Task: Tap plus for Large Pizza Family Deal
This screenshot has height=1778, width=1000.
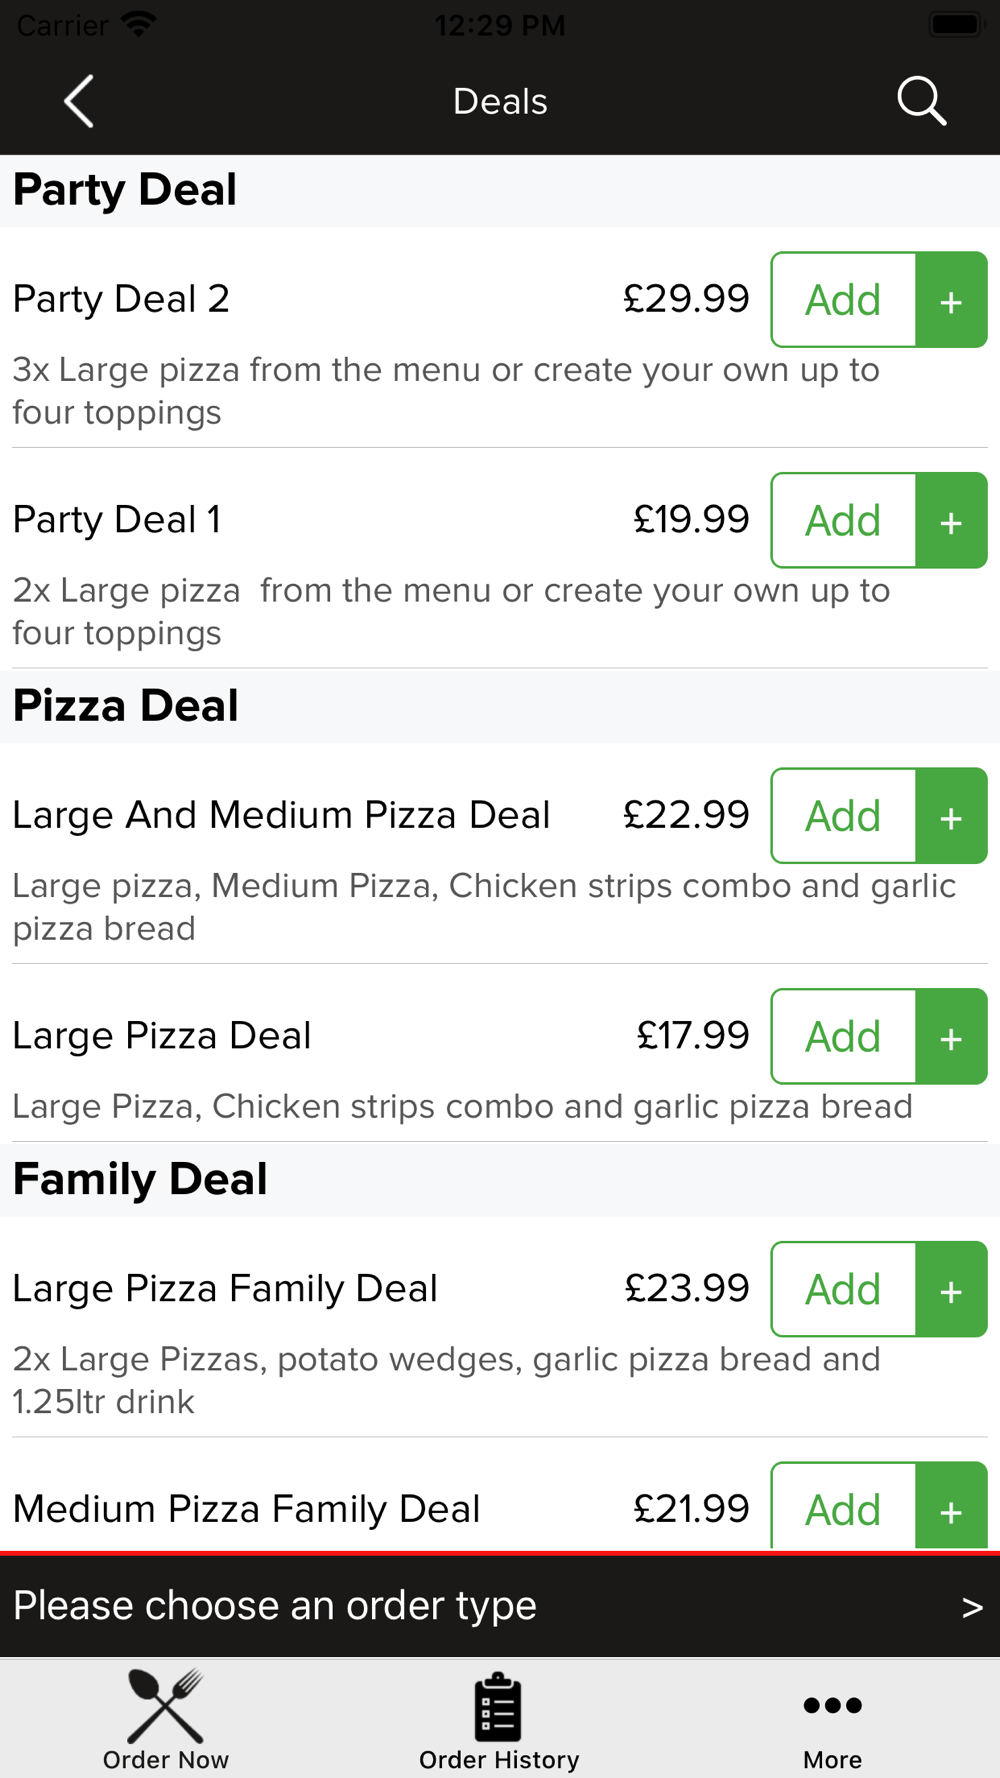Action: point(952,1290)
